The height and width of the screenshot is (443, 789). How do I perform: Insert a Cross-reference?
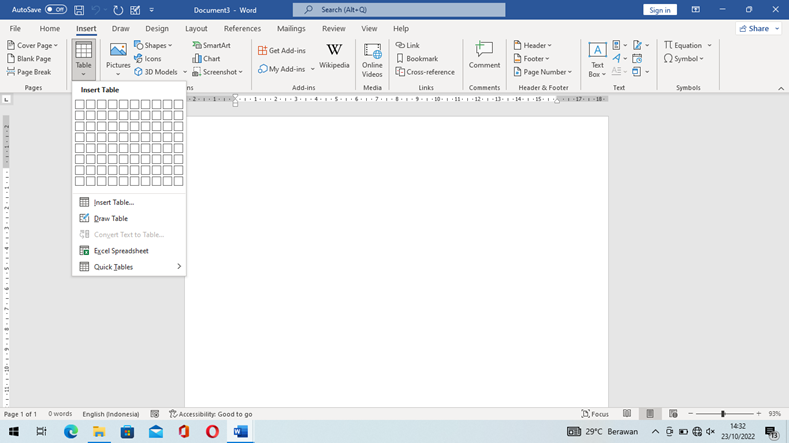(425, 72)
